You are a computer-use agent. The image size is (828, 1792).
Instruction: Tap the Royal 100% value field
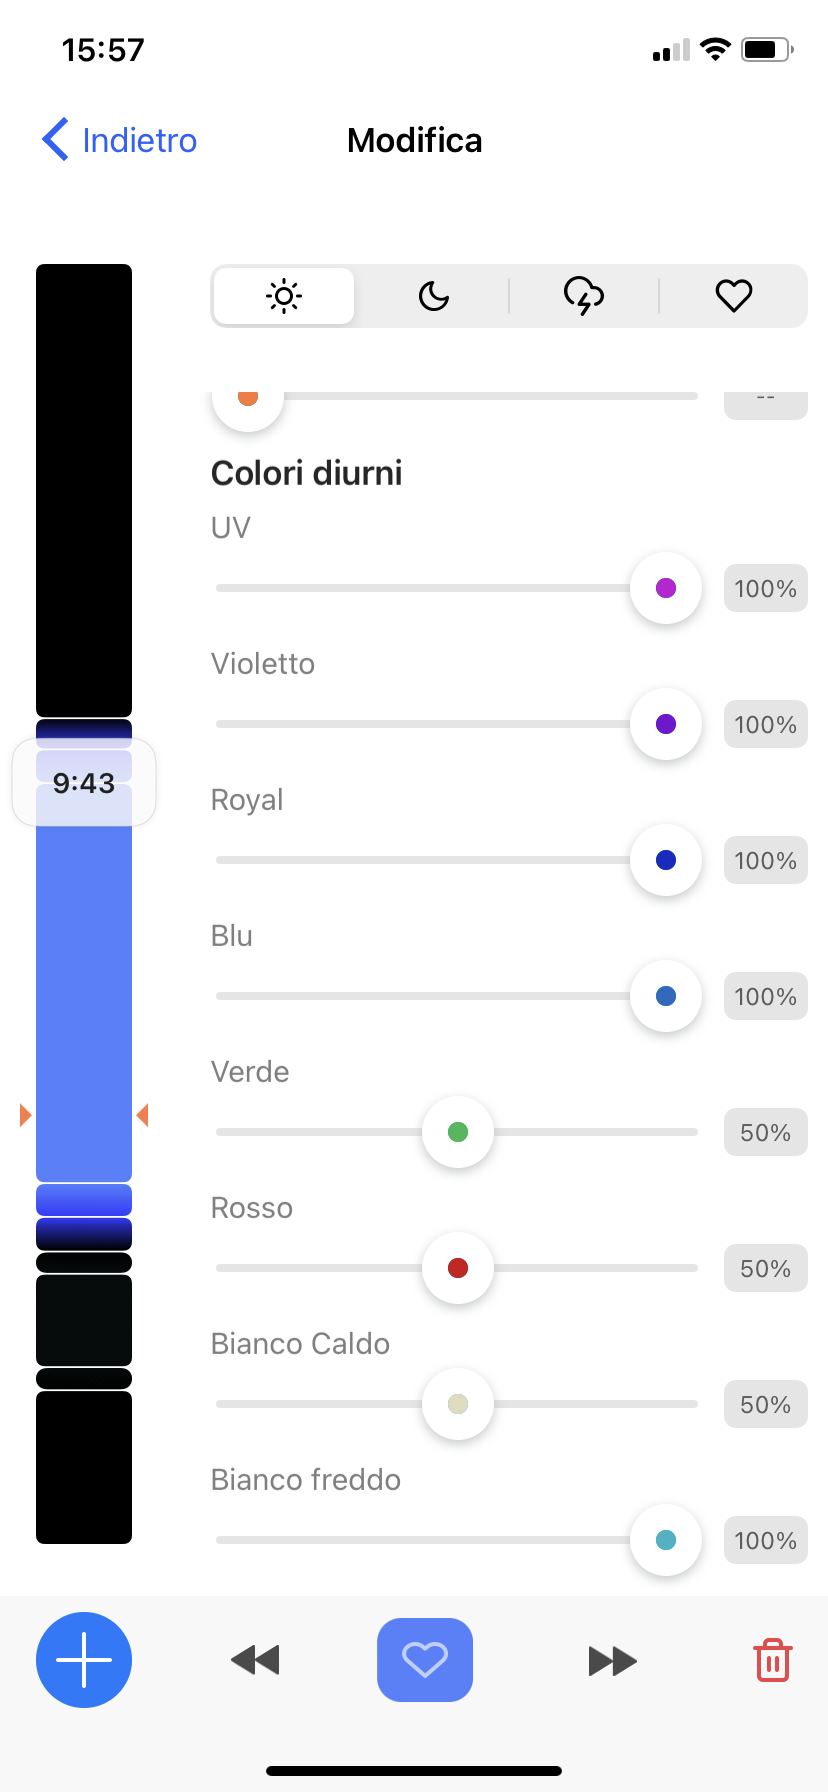[766, 860]
